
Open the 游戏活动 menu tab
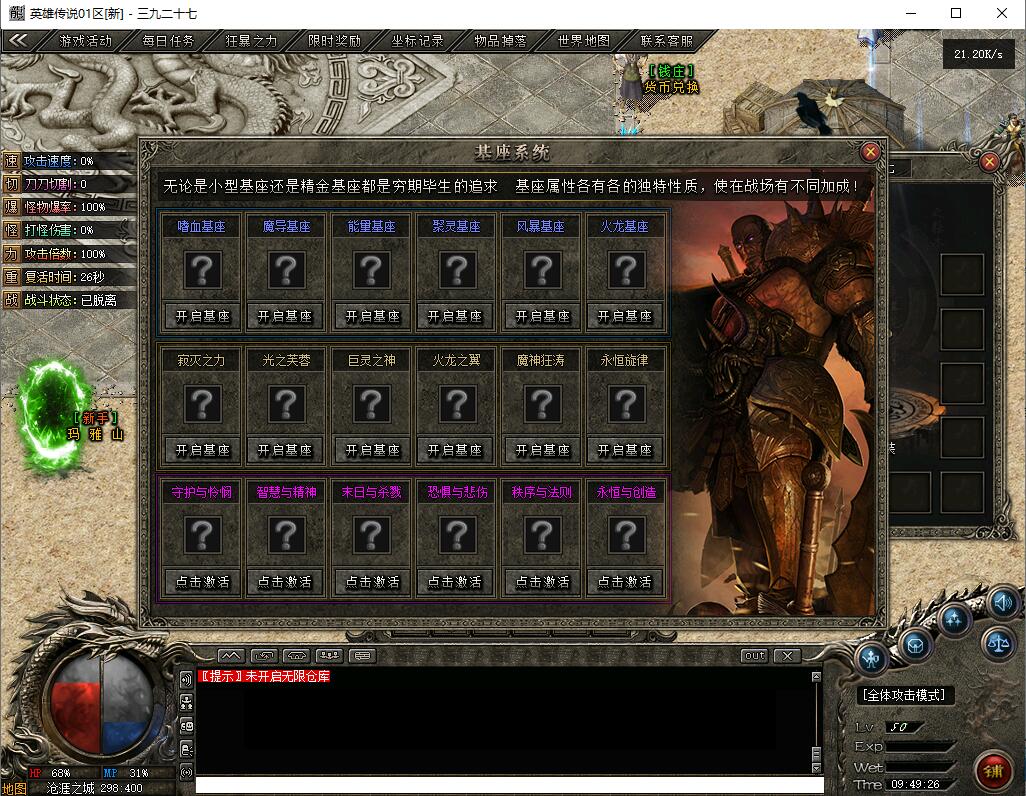coord(86,41)
